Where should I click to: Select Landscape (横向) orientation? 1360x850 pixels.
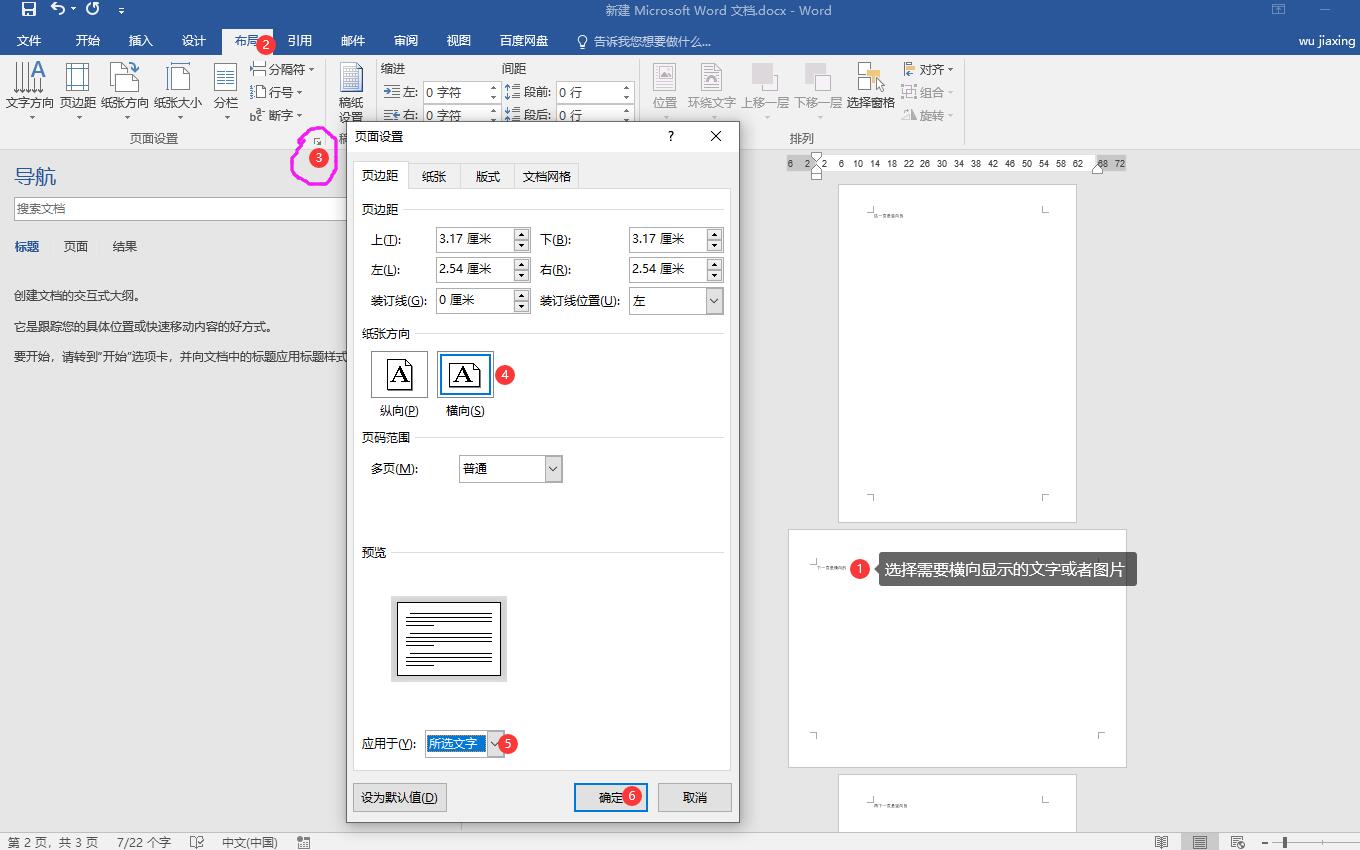click(465, 375)
